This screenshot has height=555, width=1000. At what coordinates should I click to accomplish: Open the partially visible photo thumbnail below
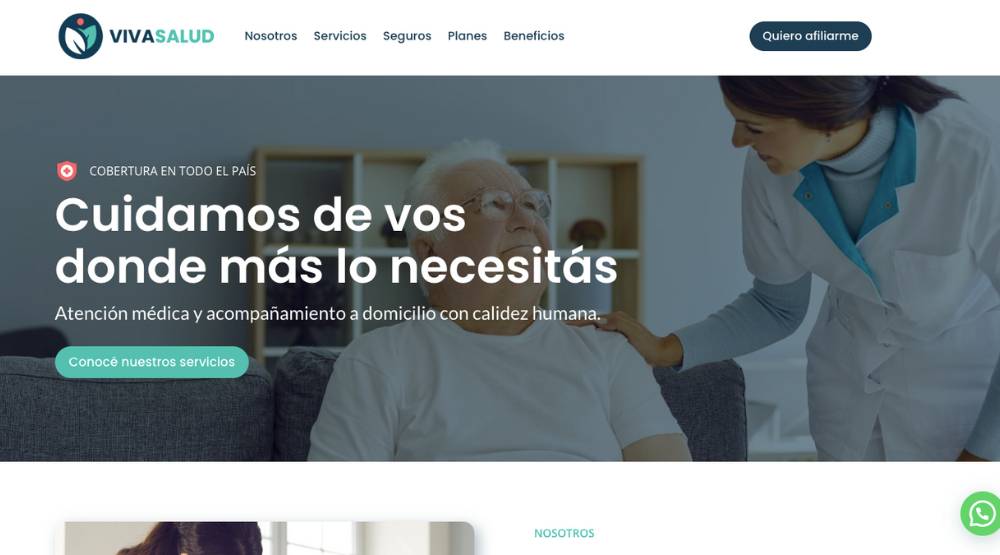[269, 538]
